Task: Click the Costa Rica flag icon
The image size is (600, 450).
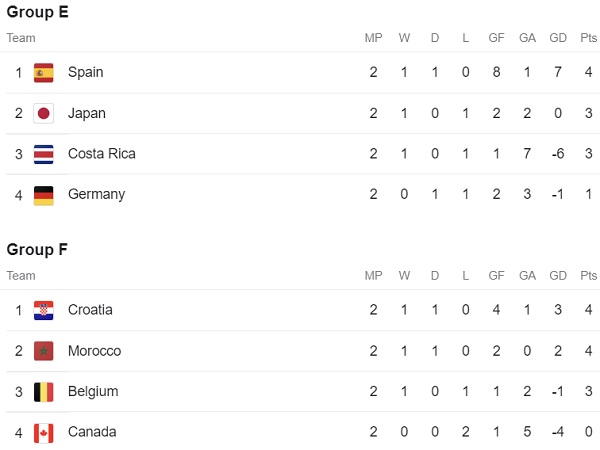Action: [x=44, y=154]
